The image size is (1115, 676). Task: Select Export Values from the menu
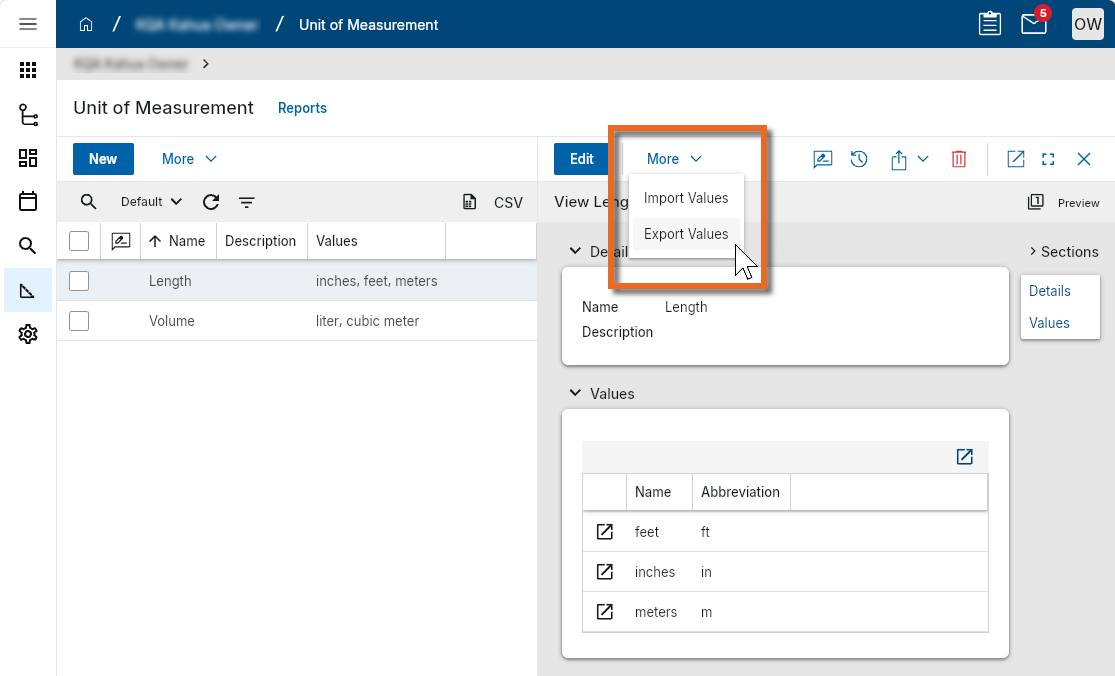686,234
